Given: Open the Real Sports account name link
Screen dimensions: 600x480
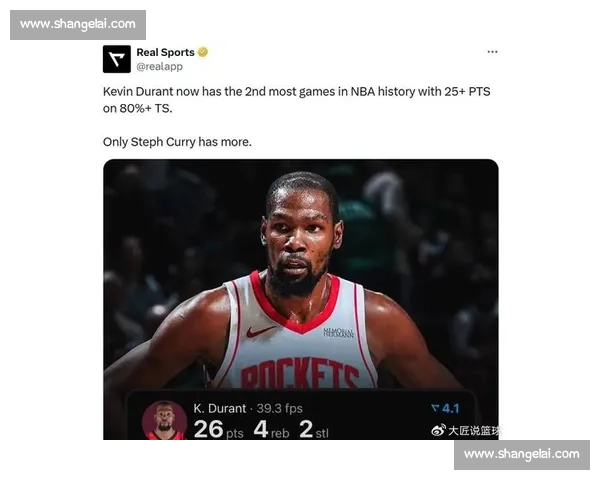Looking at the screenshot, I should point(165,52).
